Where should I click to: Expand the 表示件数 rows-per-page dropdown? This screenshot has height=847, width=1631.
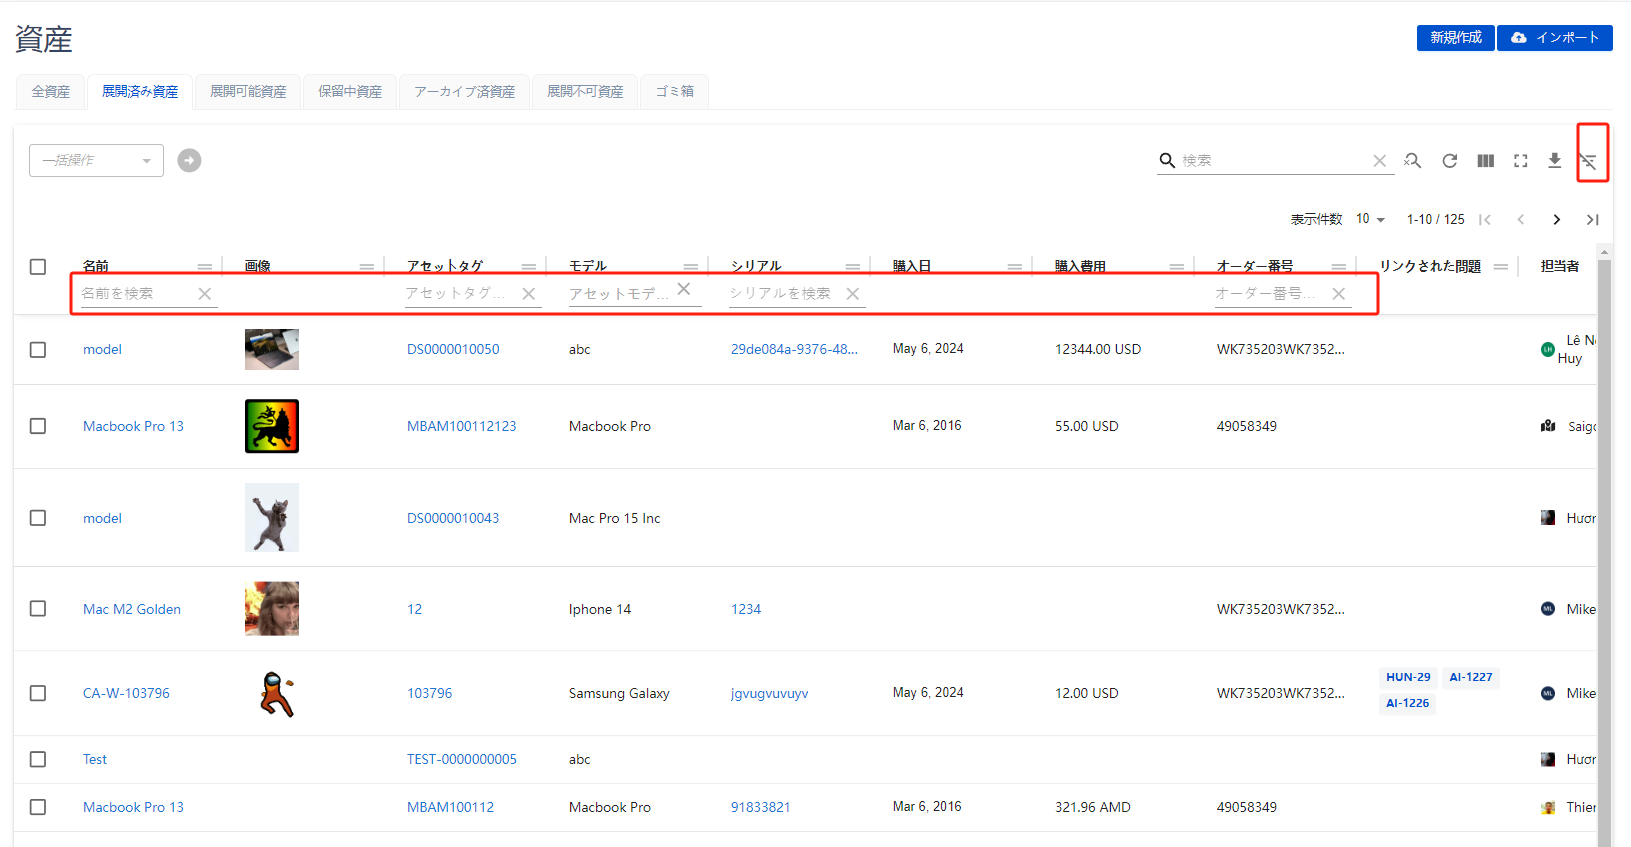1370,220
